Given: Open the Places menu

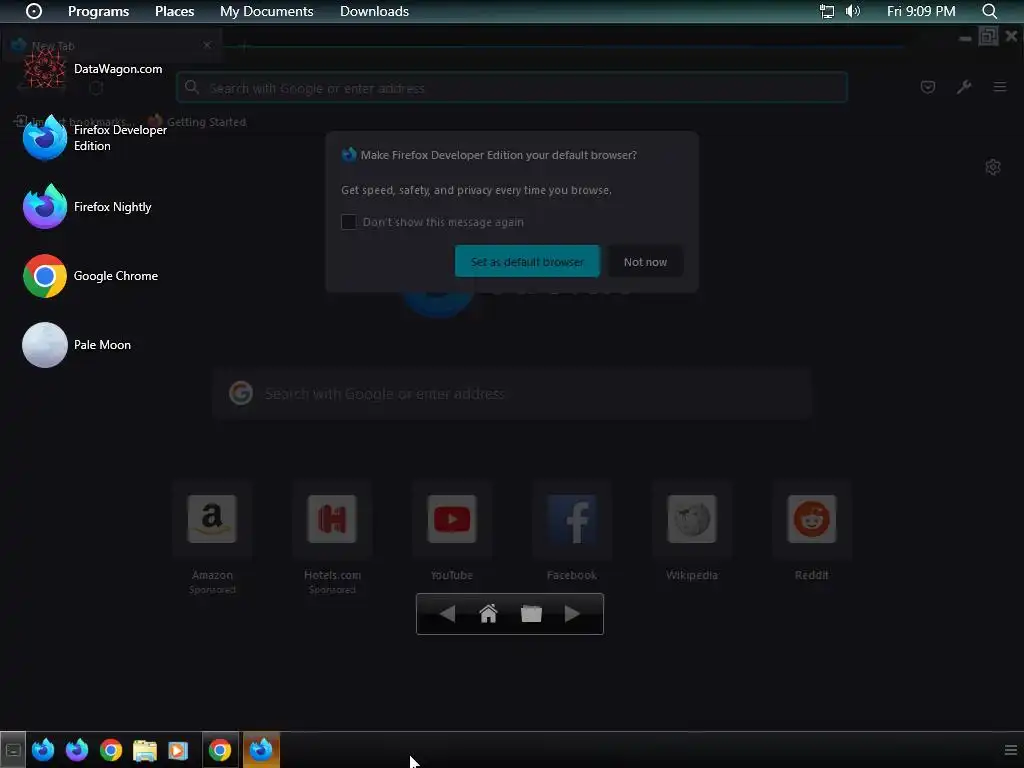Looking at the screenshot, I should pyautogui.click(x=174, y=11).
